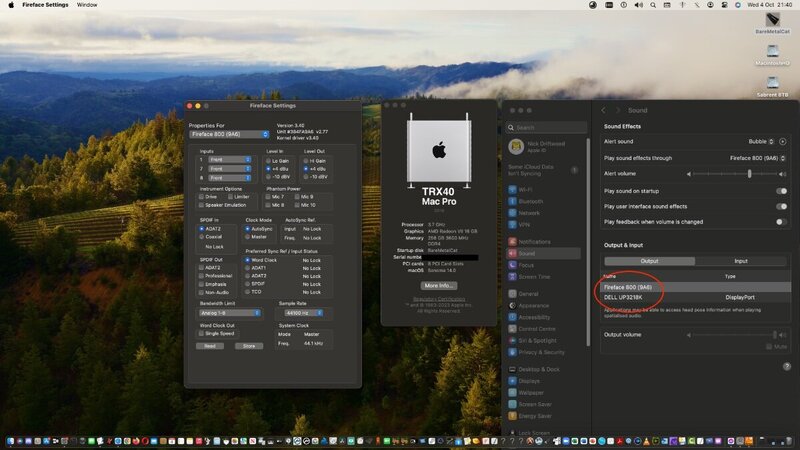Open the BareMetalCat desktop drive icon

pyautogui.click(x=772, y=20)
